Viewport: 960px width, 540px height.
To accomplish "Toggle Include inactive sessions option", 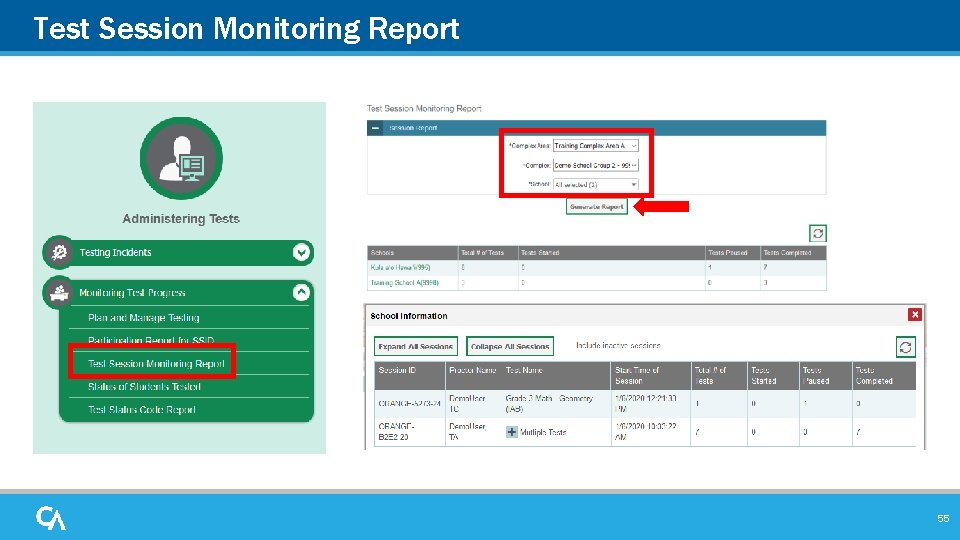I will [x=618, y=346].
